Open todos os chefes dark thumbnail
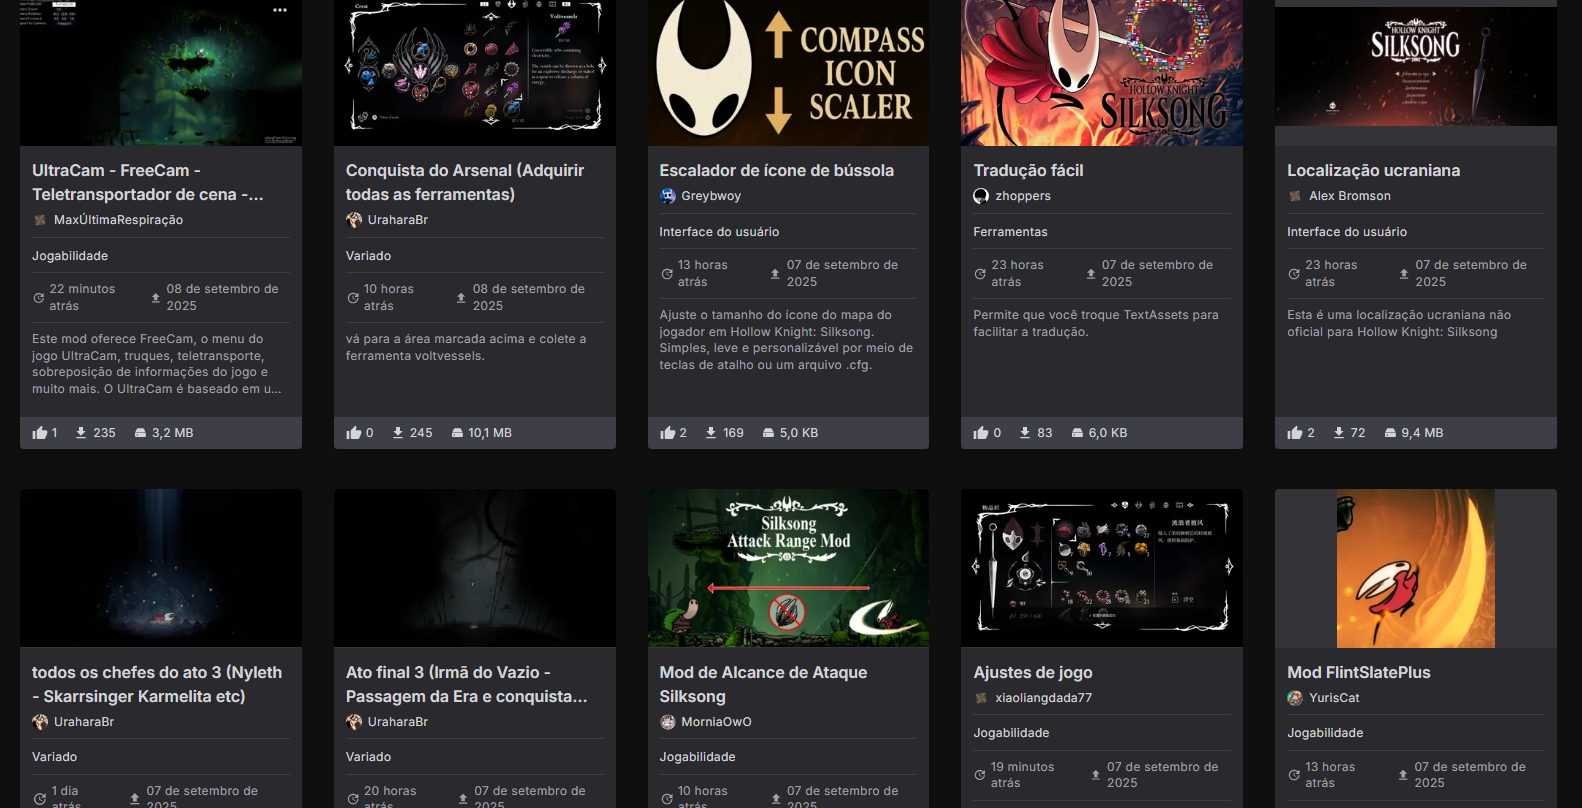Screen dimensions: 1582x808 pos(161,568)
